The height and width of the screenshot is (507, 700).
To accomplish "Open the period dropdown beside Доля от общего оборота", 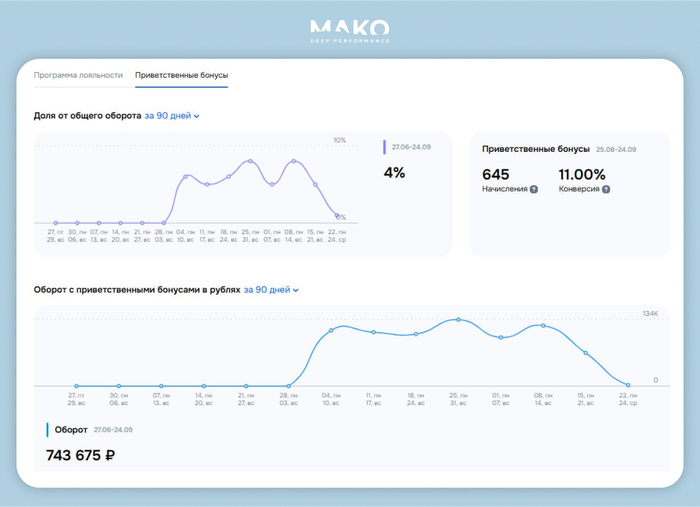I will [x=171, y=116].
